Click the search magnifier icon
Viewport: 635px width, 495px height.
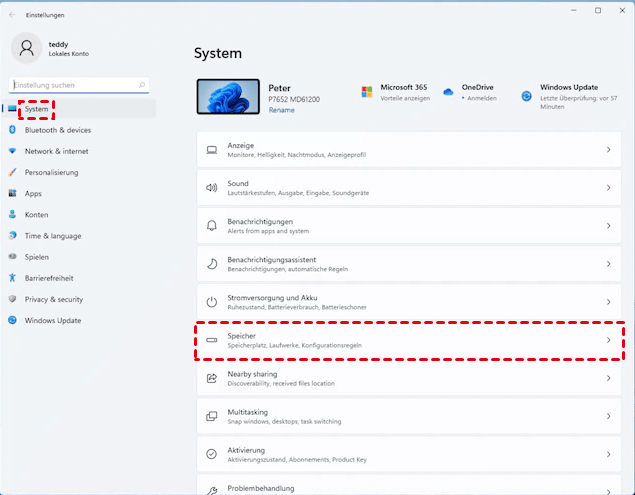coord(142,86)
